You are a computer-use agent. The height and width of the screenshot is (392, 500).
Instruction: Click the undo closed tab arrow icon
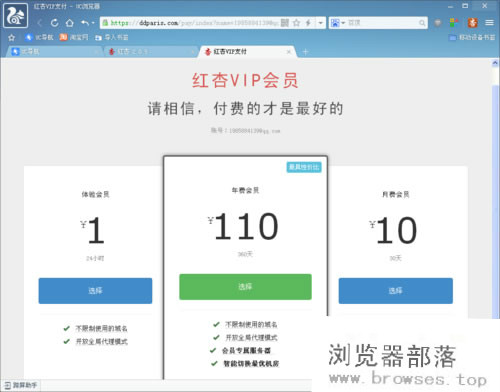coord(85,23)
